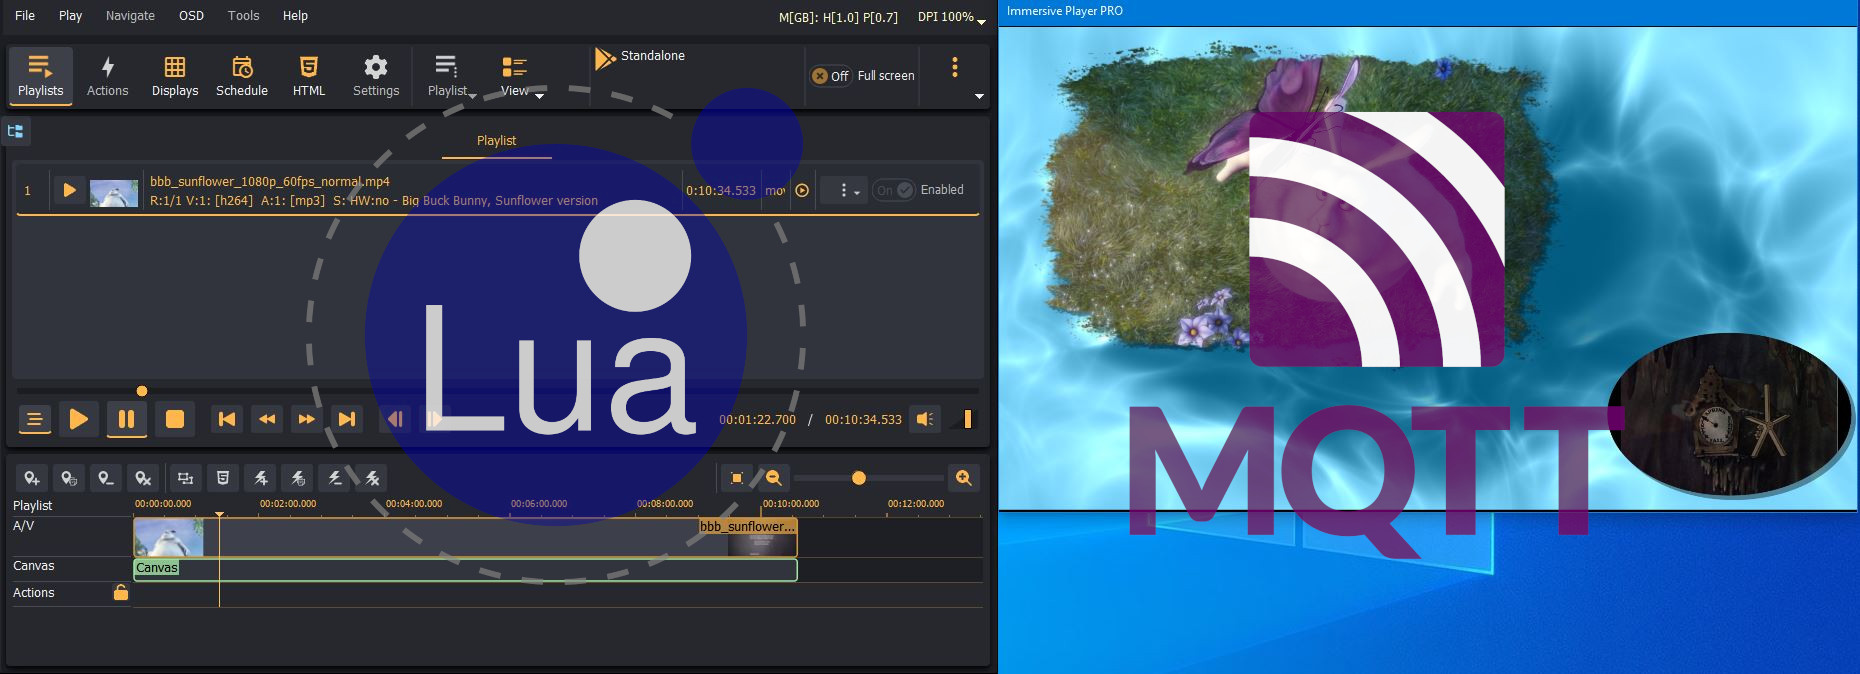Click the action settings lightning icon

click(298, 478)
